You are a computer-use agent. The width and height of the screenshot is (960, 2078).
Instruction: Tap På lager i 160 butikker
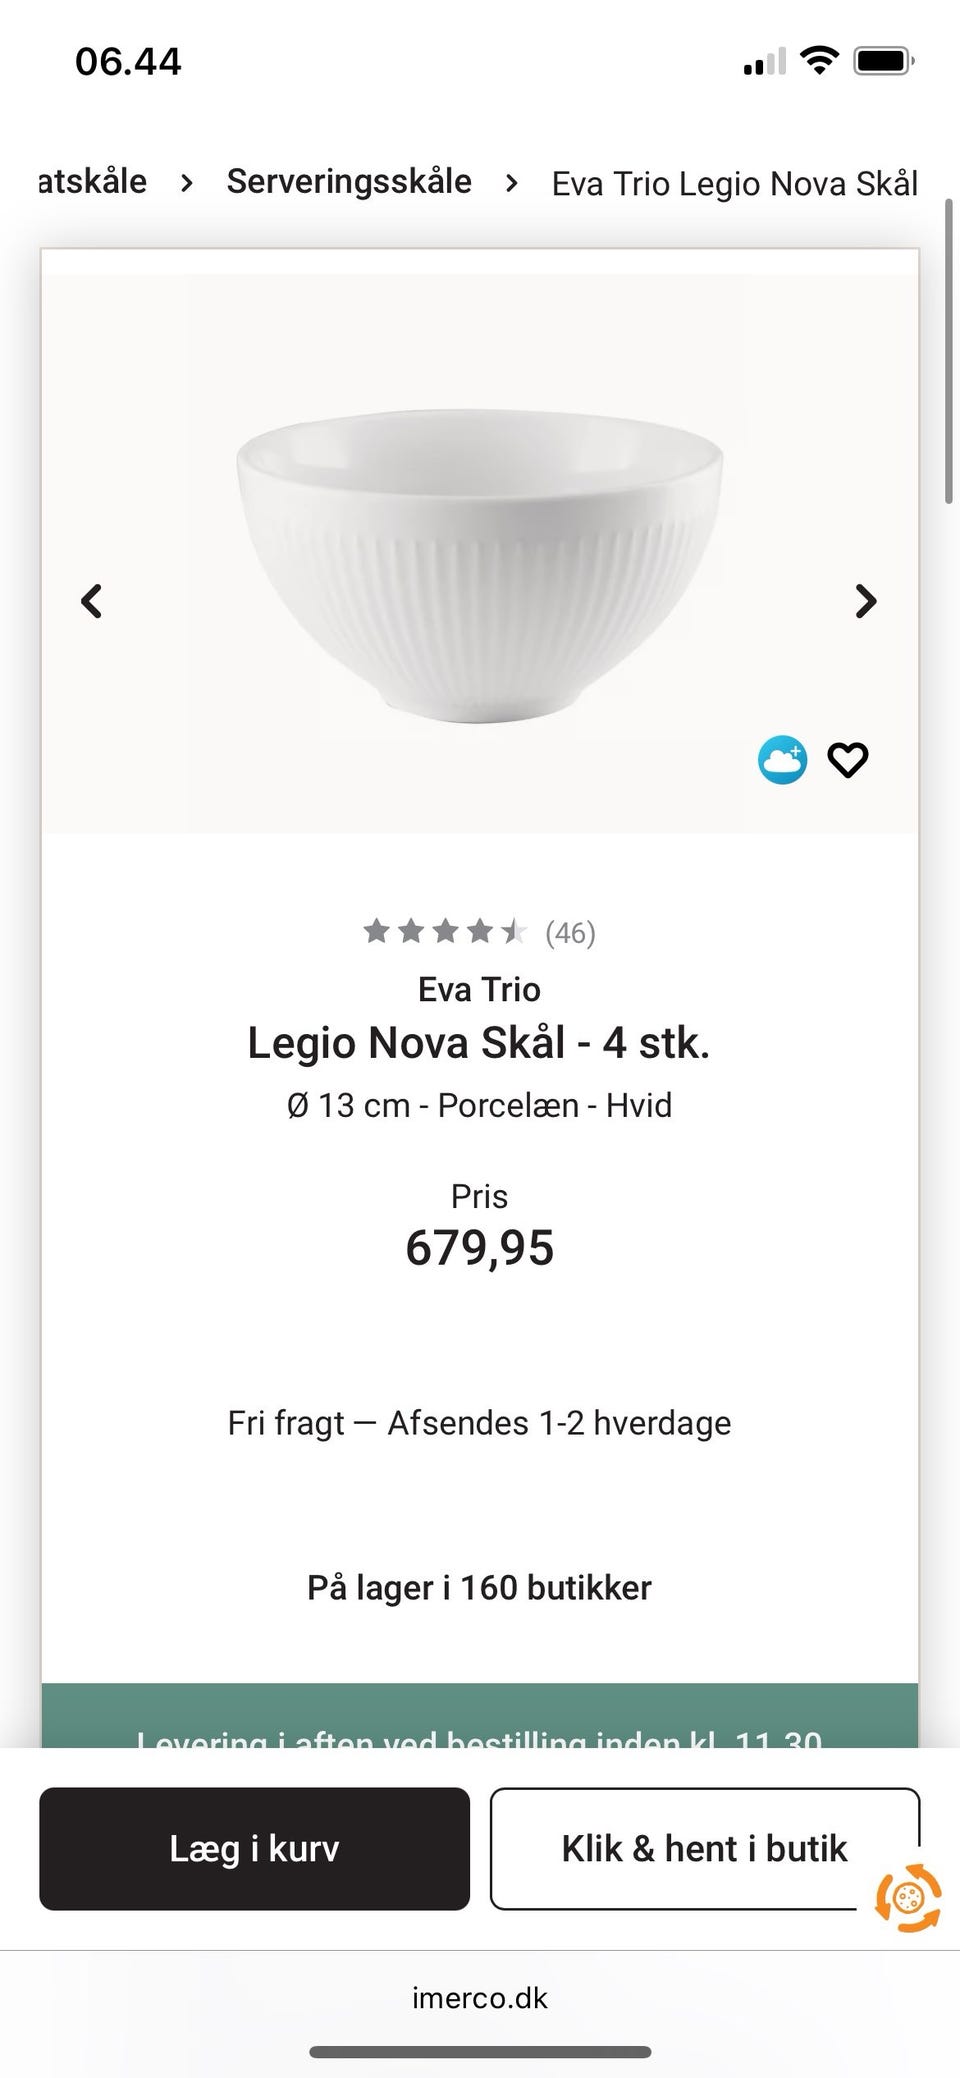tap(479, 1588)
